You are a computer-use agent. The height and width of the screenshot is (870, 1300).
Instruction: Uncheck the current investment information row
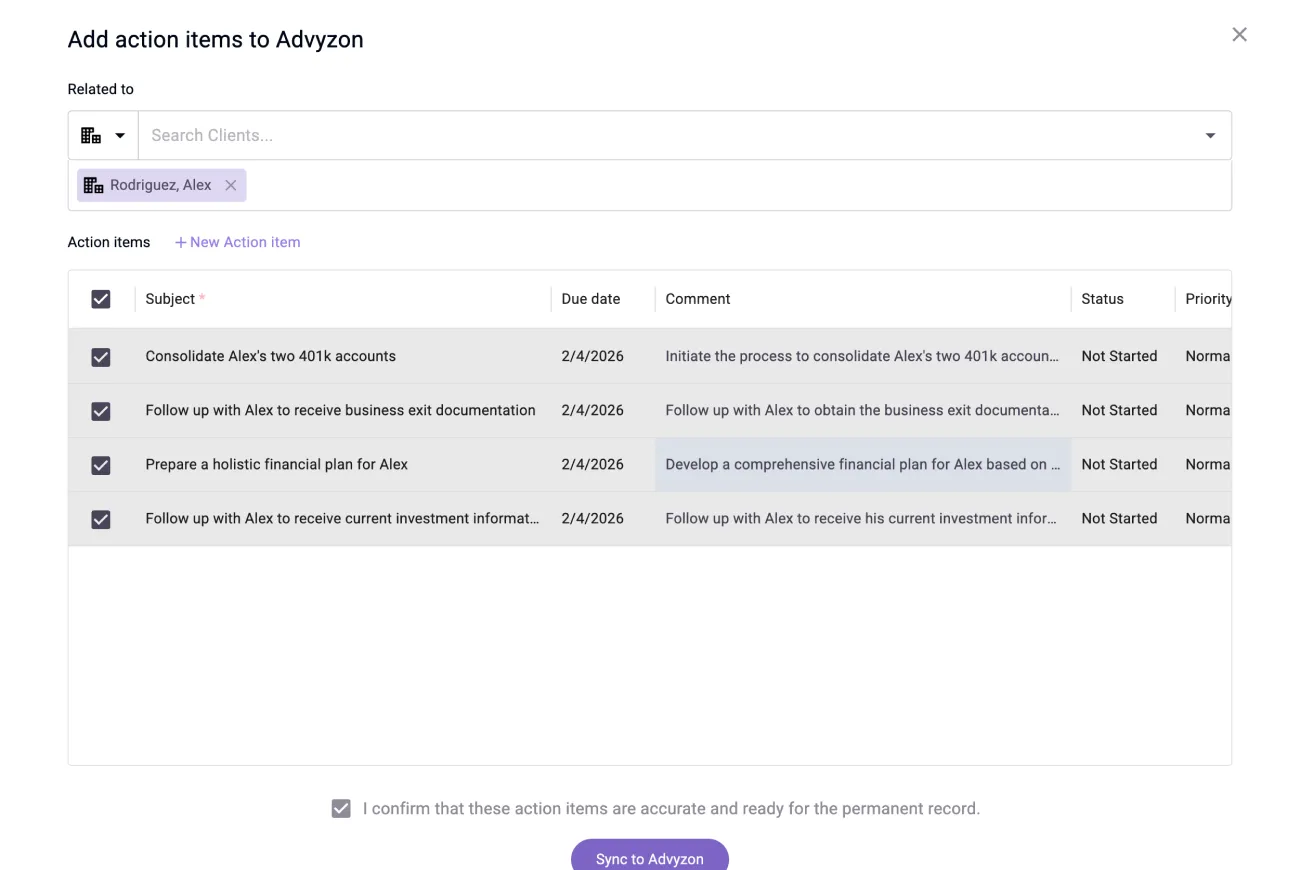pos(101,519)
